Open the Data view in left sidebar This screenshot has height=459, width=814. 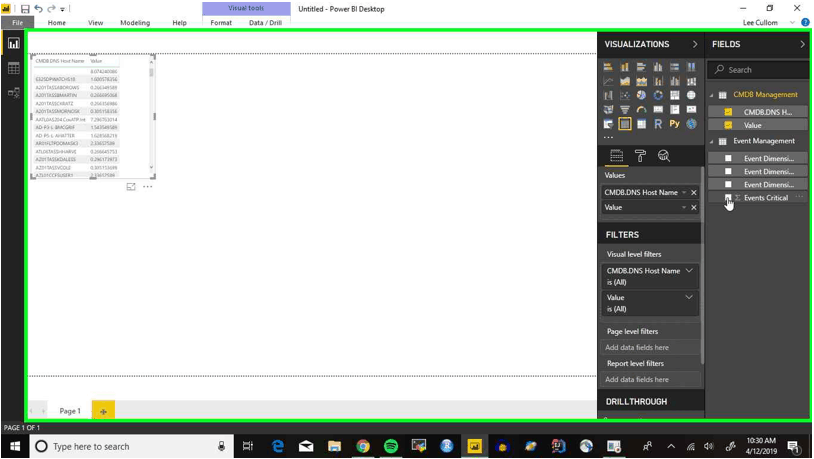(13, 68)
